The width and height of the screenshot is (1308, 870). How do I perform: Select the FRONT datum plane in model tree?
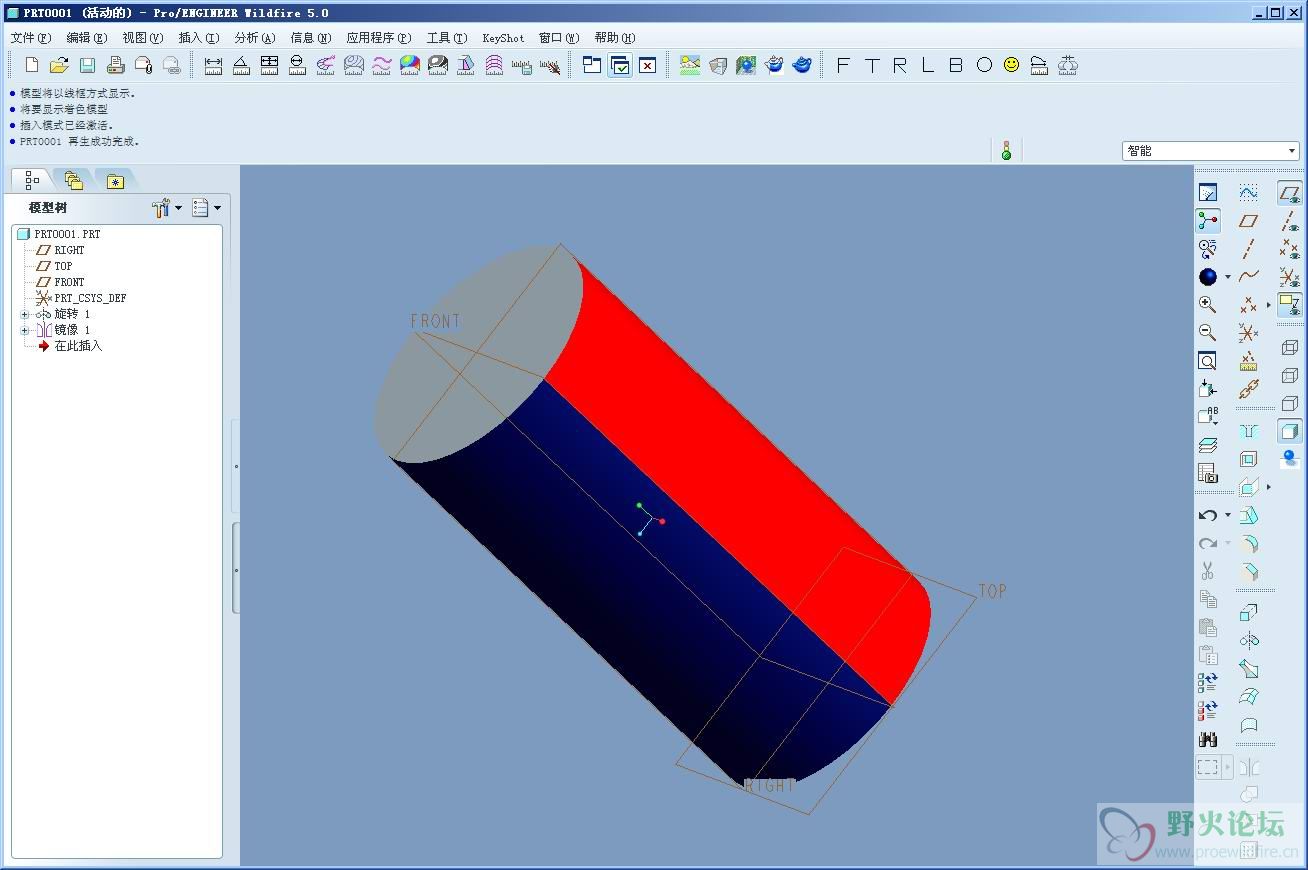click(x=69, y=282)
